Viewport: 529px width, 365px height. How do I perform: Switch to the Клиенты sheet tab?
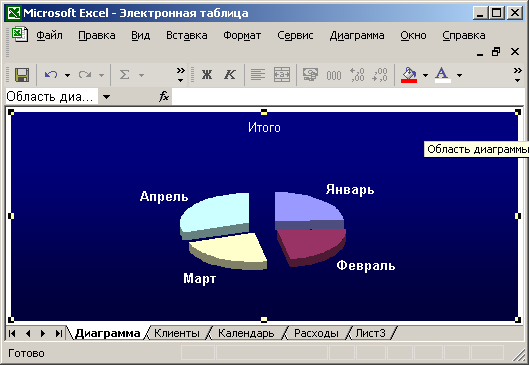[x=177, y=333]
